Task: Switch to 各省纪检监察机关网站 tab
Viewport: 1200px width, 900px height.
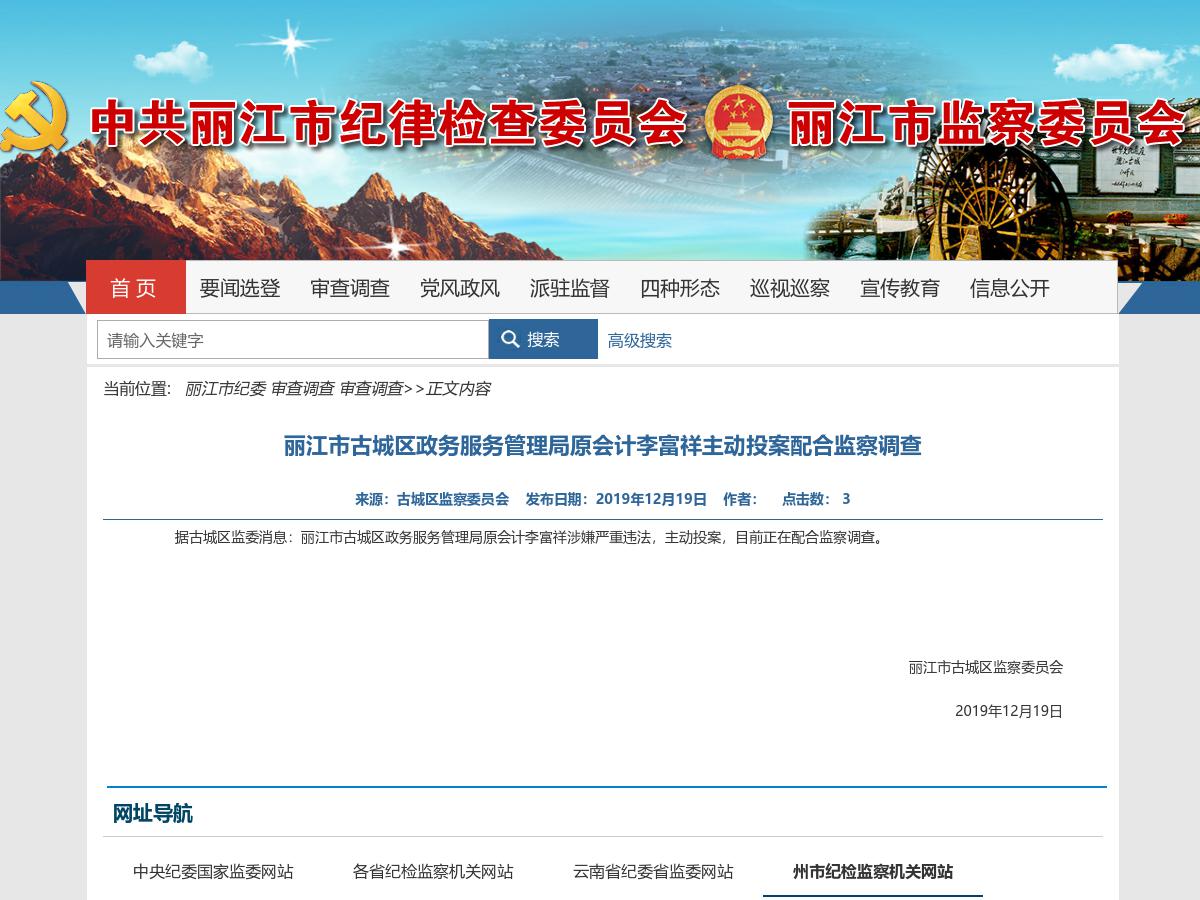Action: (433, 871)
